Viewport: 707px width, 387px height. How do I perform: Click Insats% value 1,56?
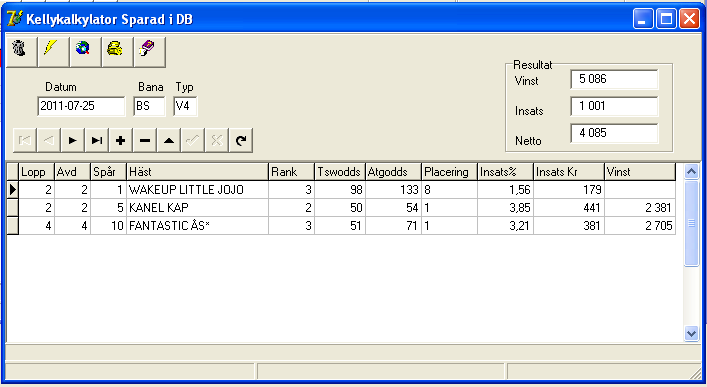505,190
